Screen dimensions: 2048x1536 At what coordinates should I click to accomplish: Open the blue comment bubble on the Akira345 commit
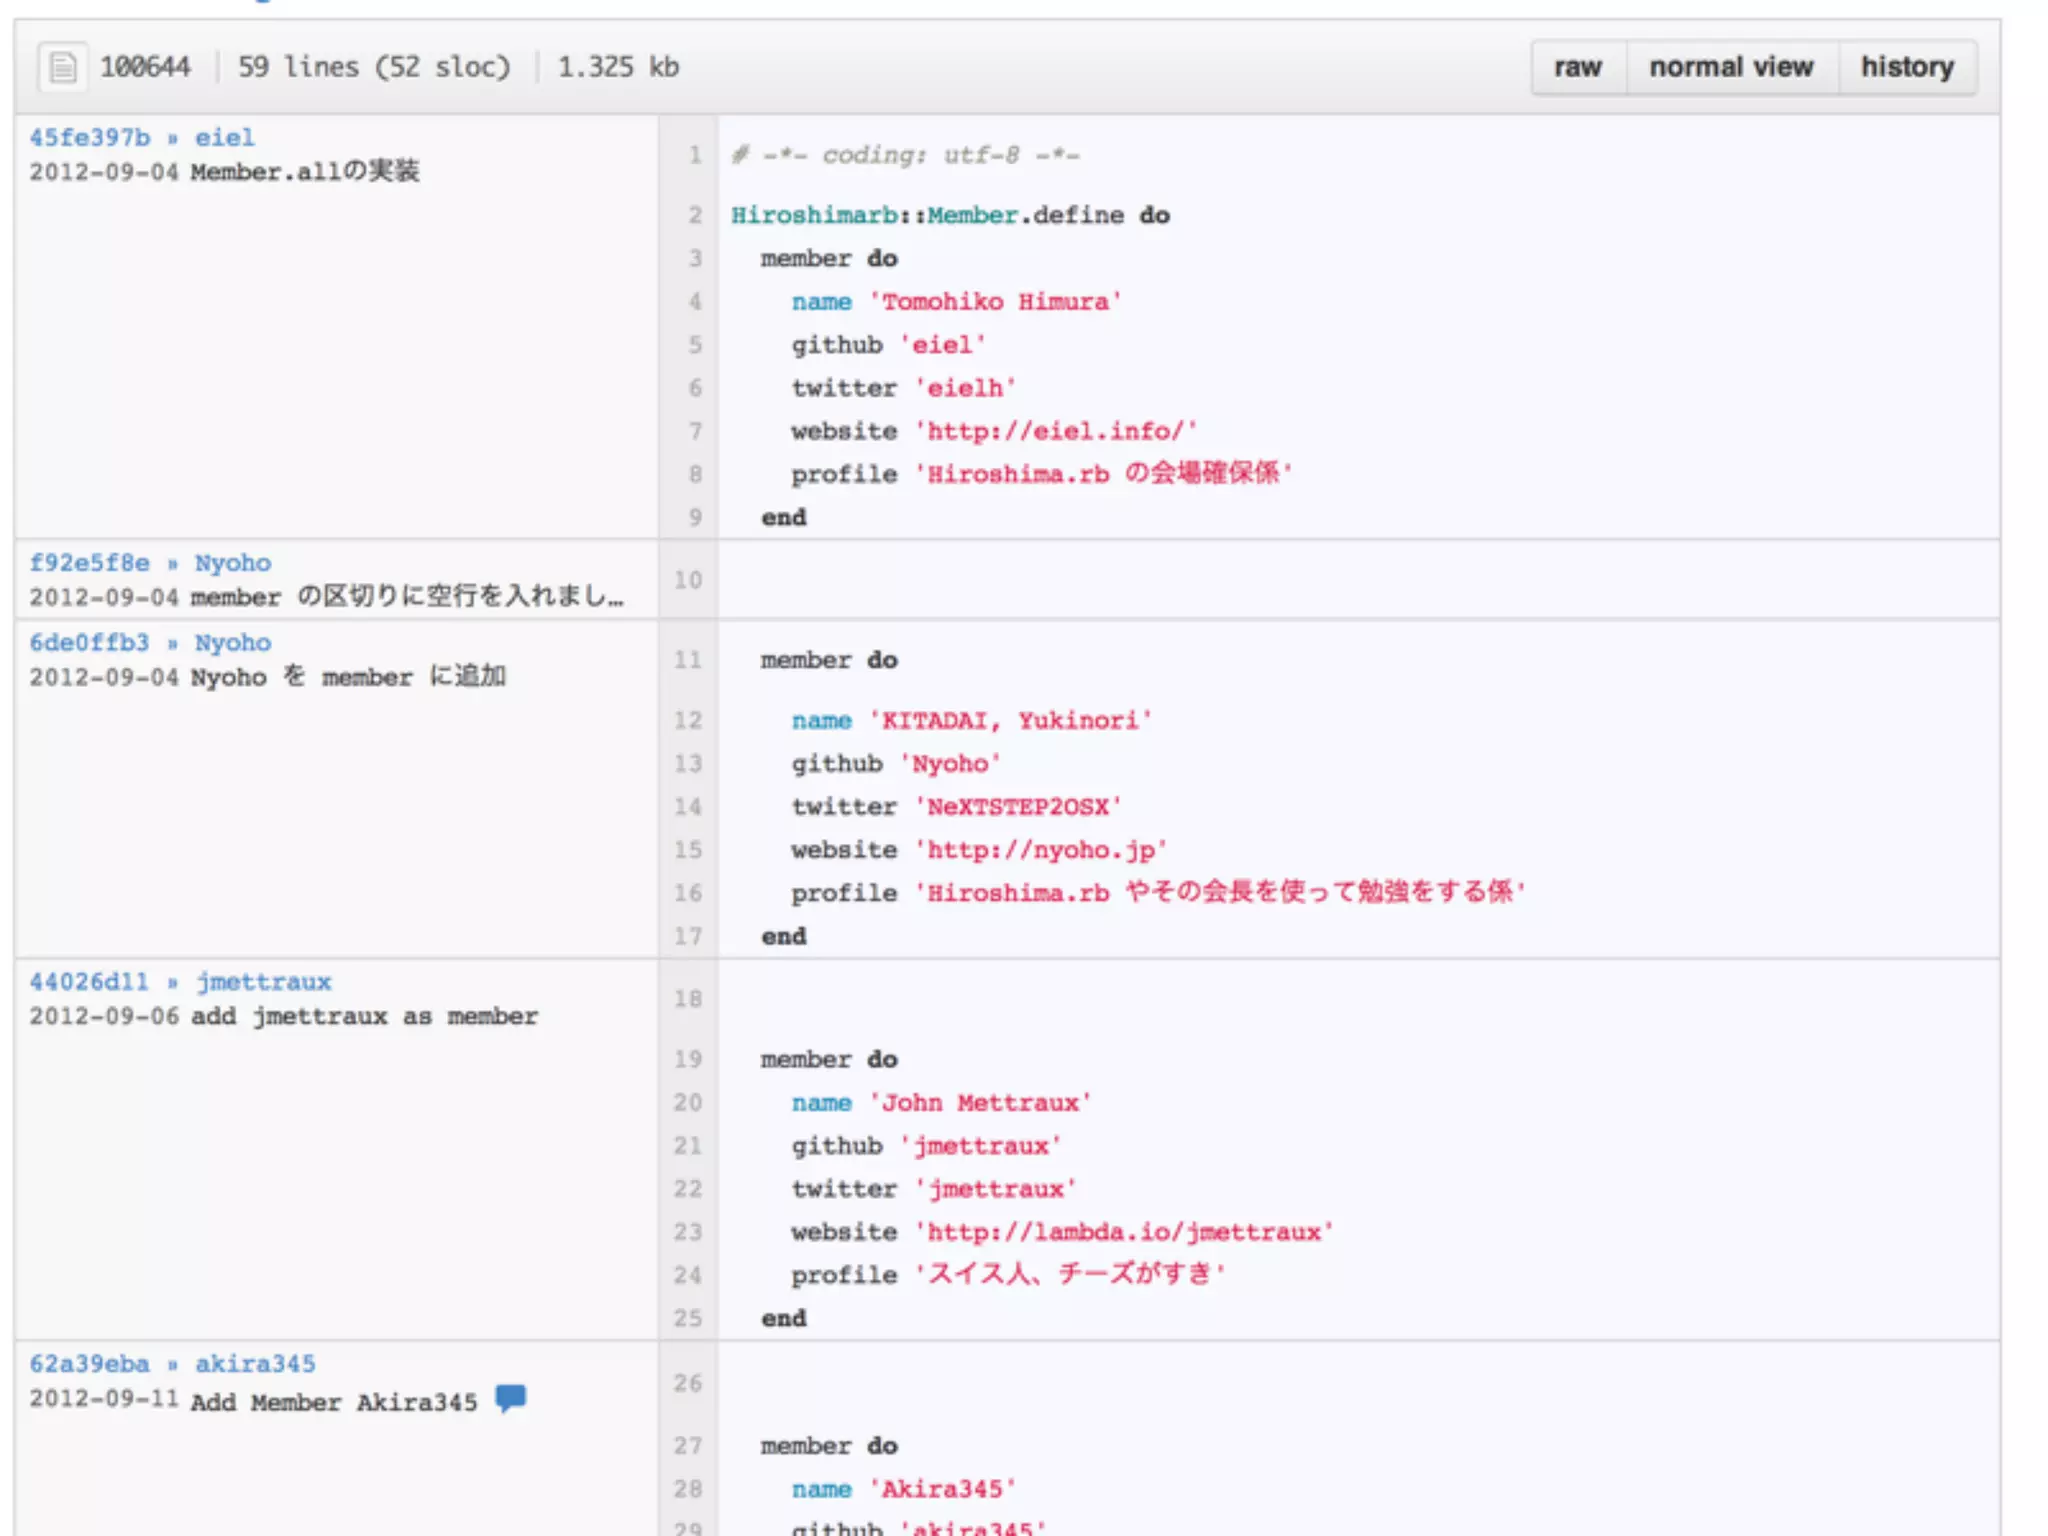pyautogui.click(x=510, y=1397)
